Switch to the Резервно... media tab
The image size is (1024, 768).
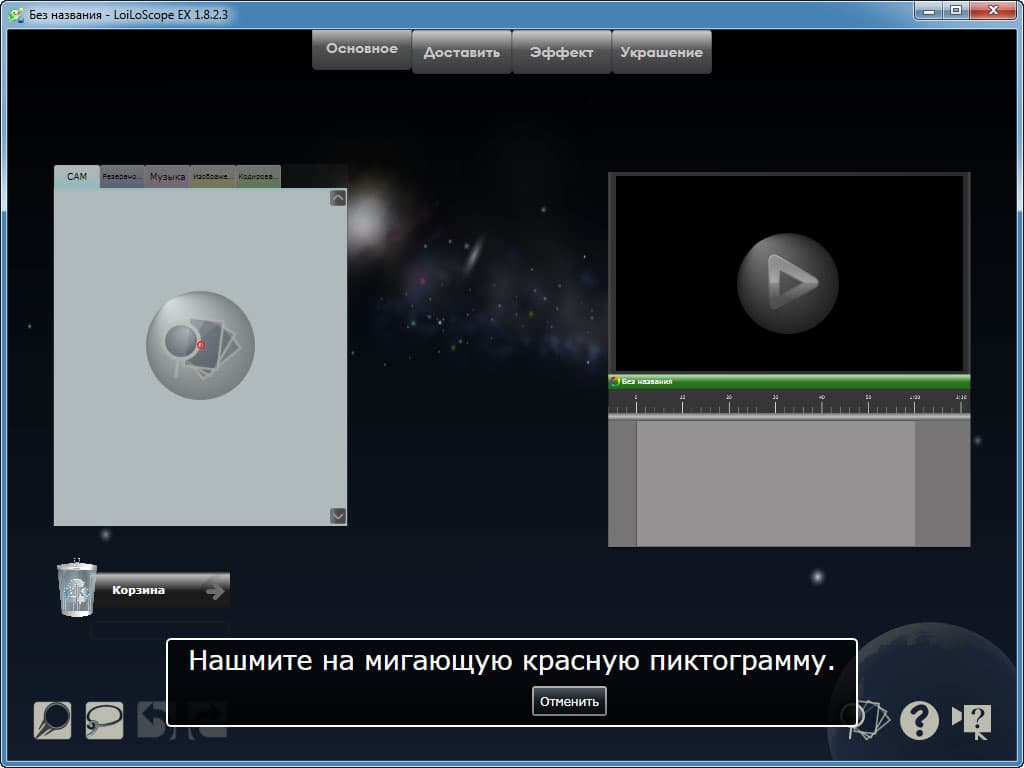tap(122, 176)
